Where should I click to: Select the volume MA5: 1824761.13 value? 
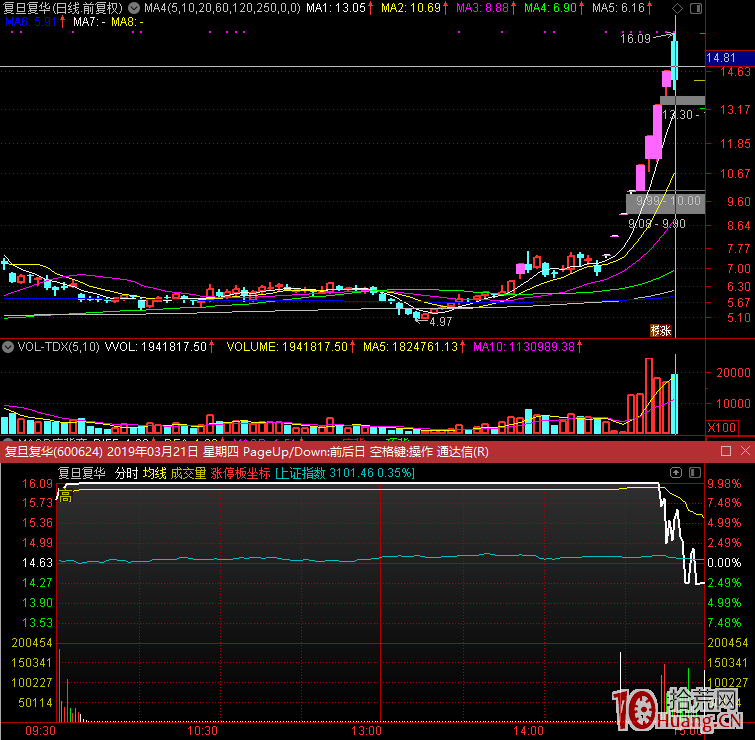[x=410, y=347]
